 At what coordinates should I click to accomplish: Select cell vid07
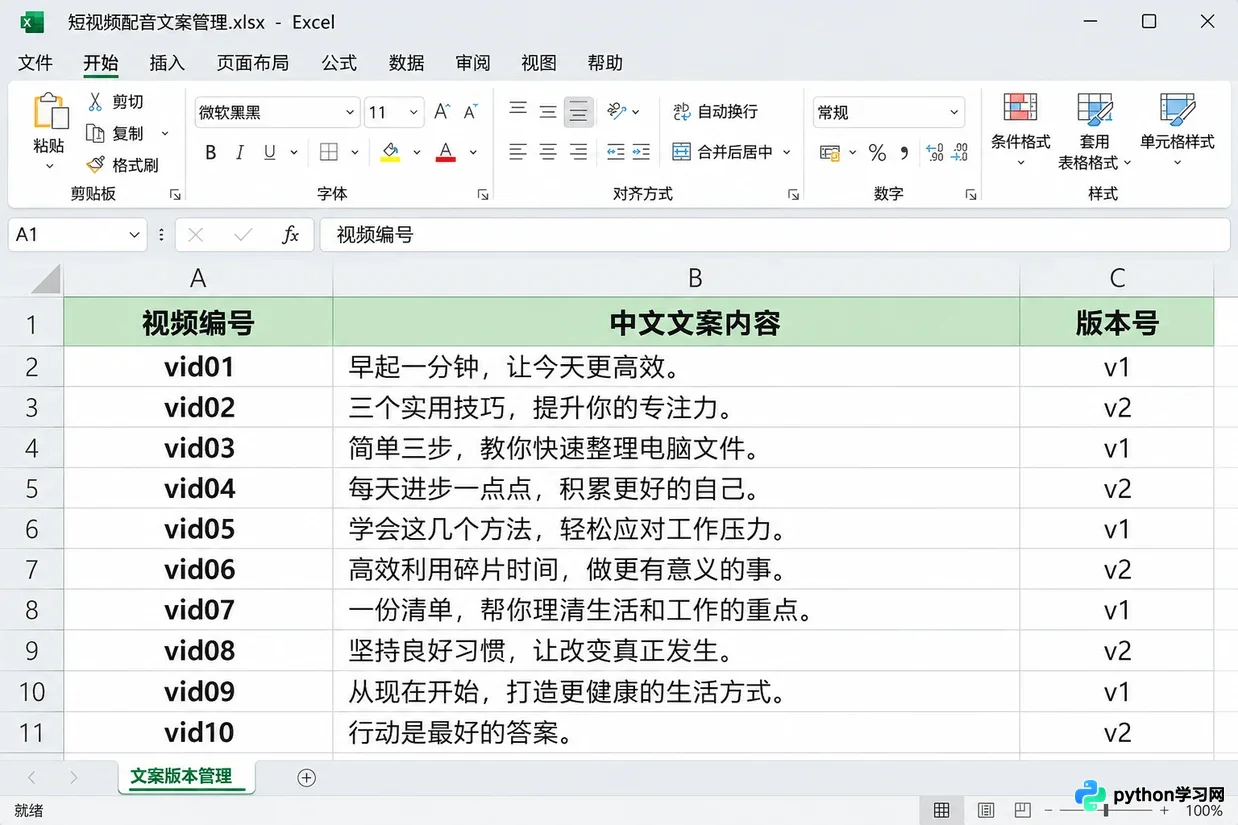[x=199, y=610]
